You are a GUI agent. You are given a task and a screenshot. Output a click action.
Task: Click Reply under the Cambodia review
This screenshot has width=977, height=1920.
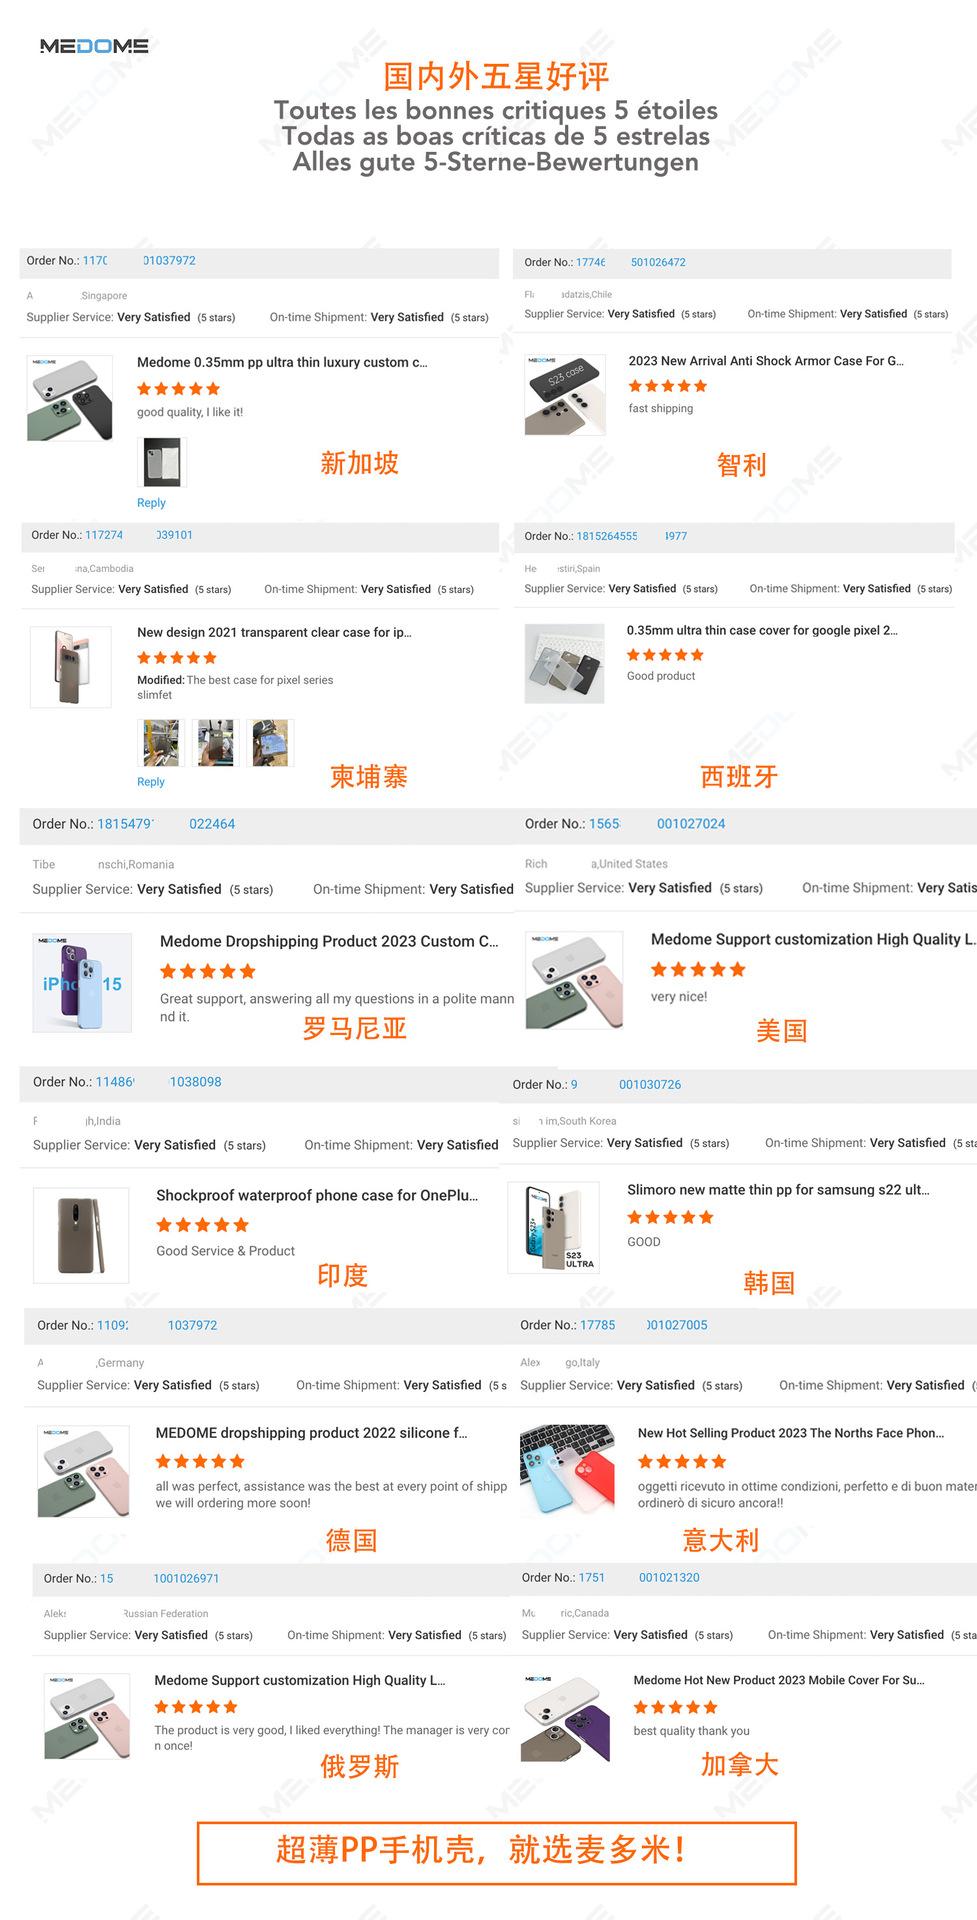[151, 782]
